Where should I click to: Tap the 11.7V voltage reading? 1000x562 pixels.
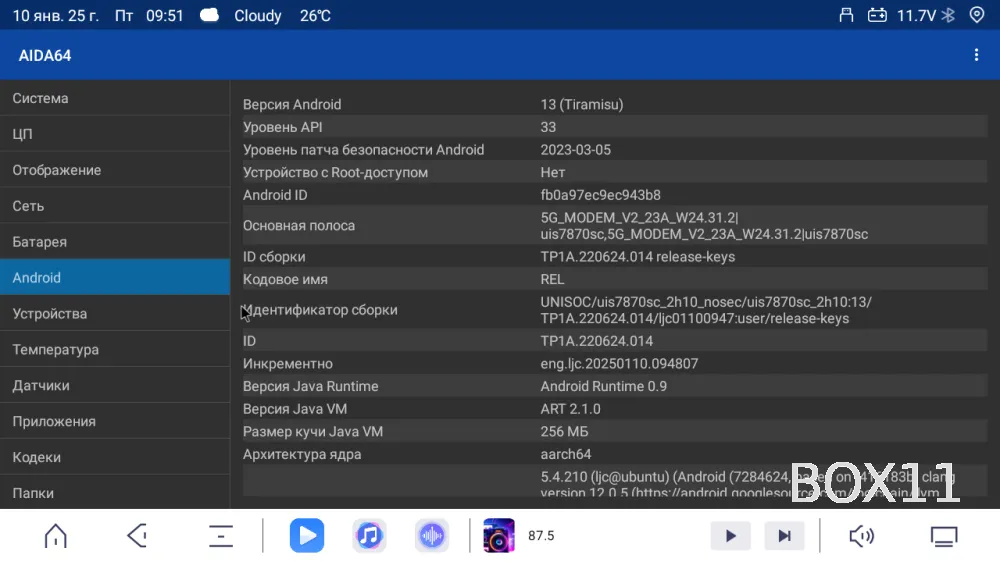(916, 15)
